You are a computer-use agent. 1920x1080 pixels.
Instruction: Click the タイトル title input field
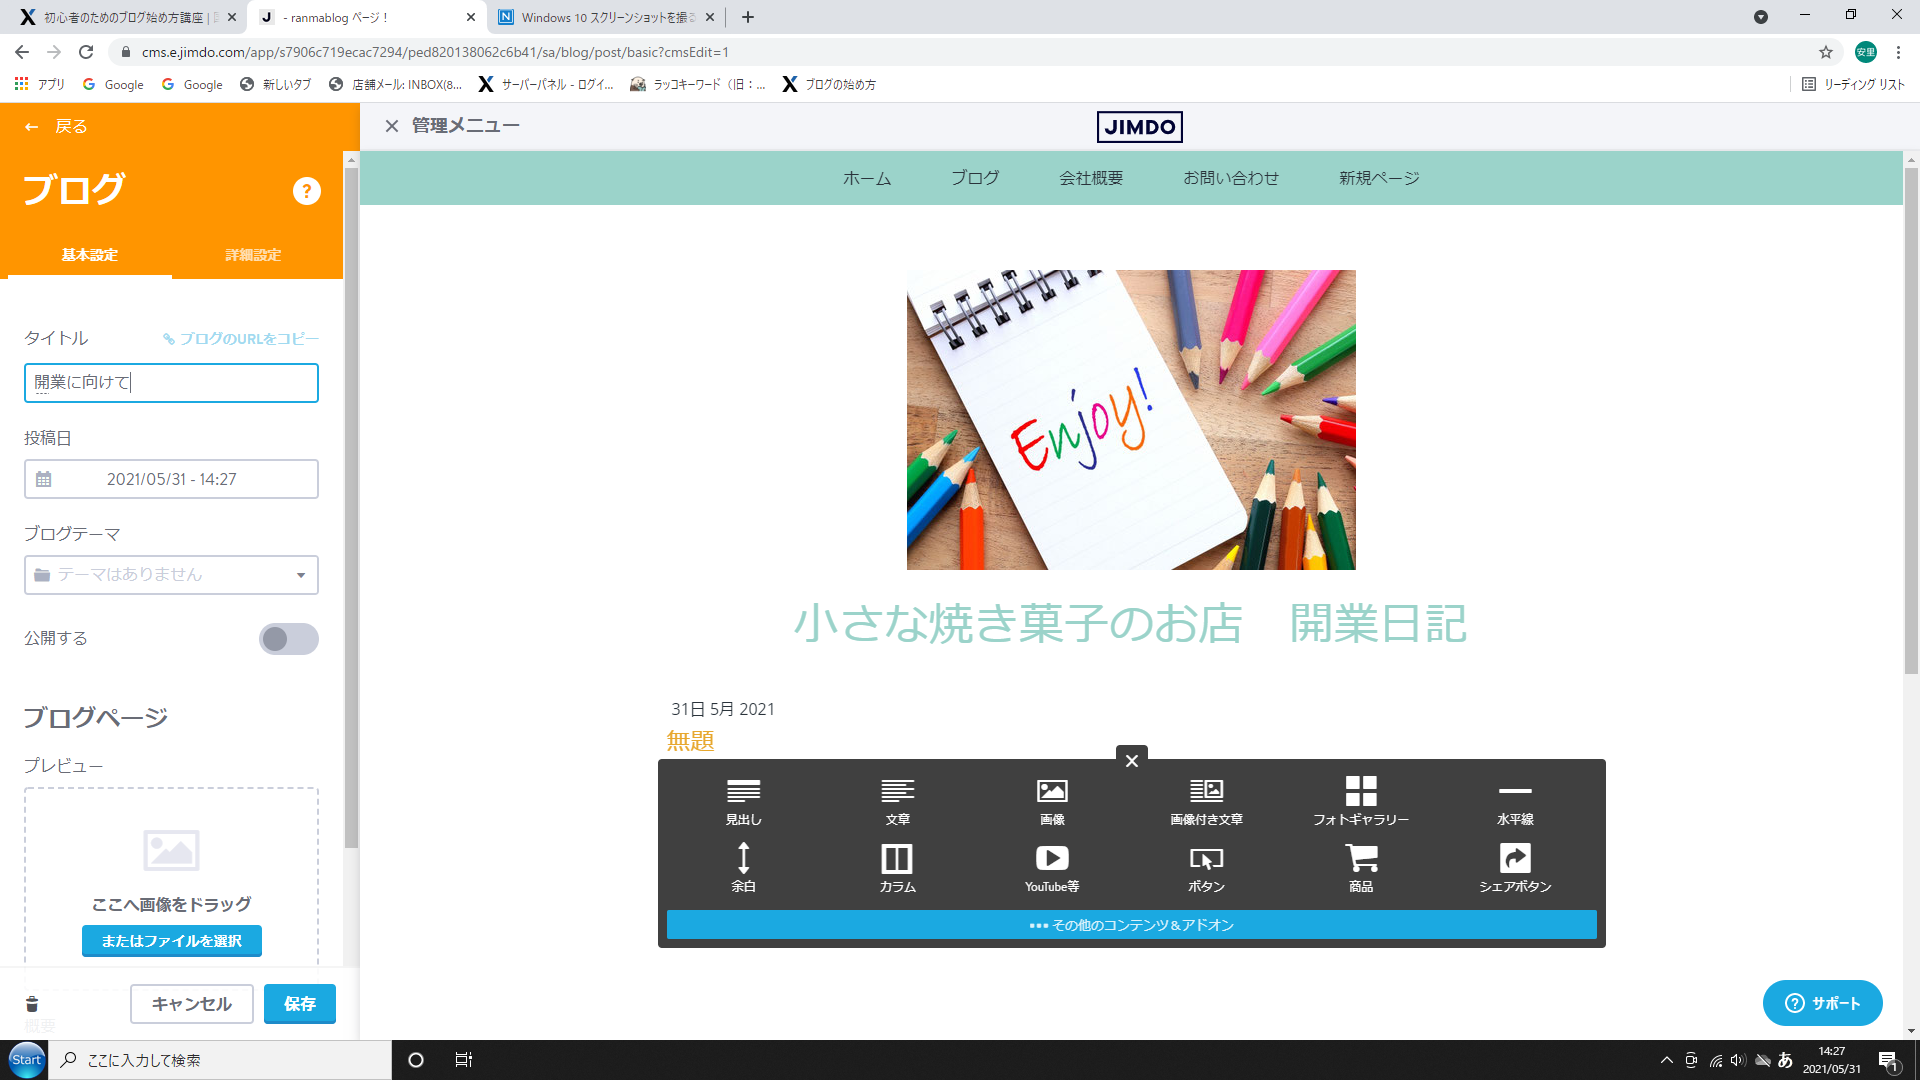click(x=171, y=383)
